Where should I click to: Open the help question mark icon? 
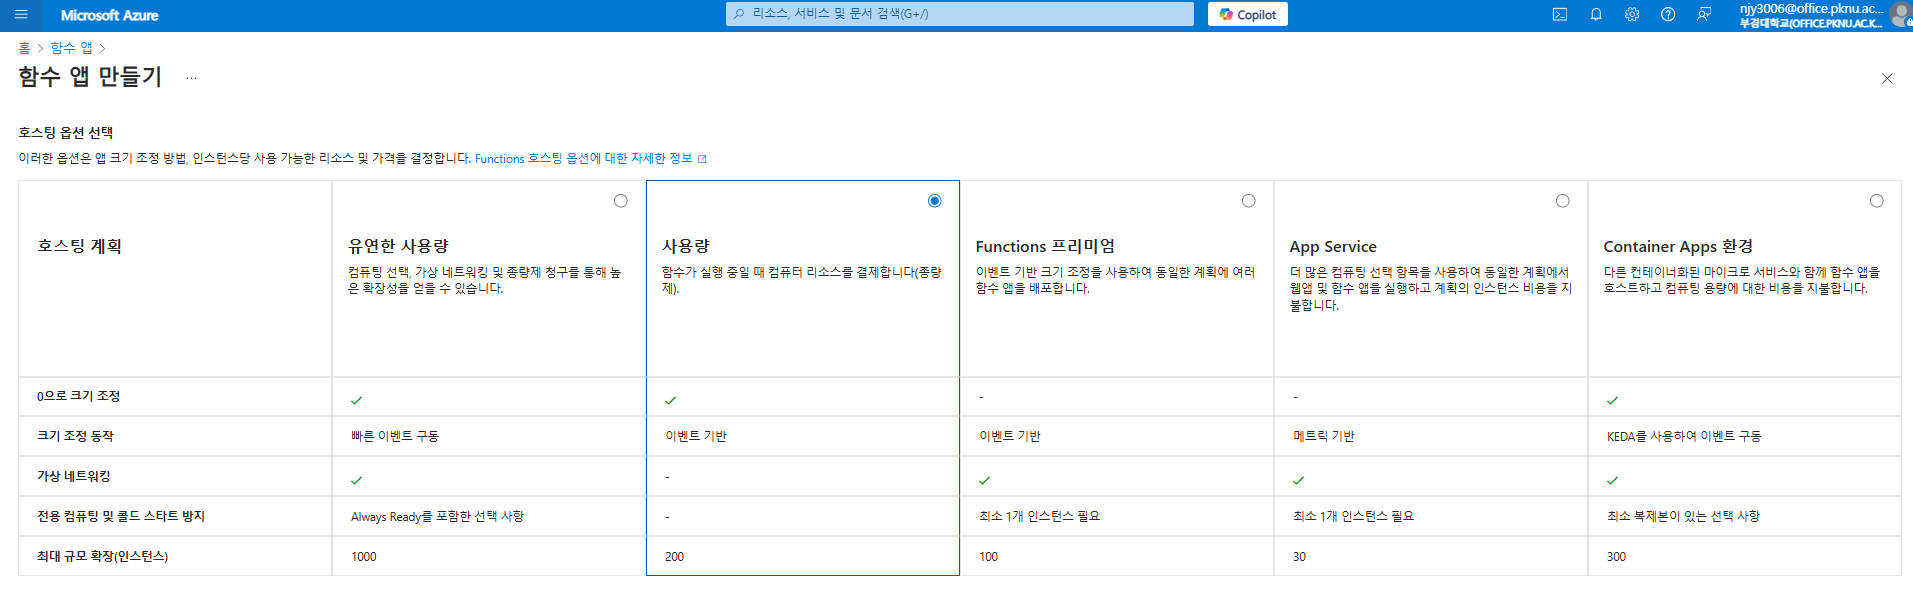tap(1668, 15)
